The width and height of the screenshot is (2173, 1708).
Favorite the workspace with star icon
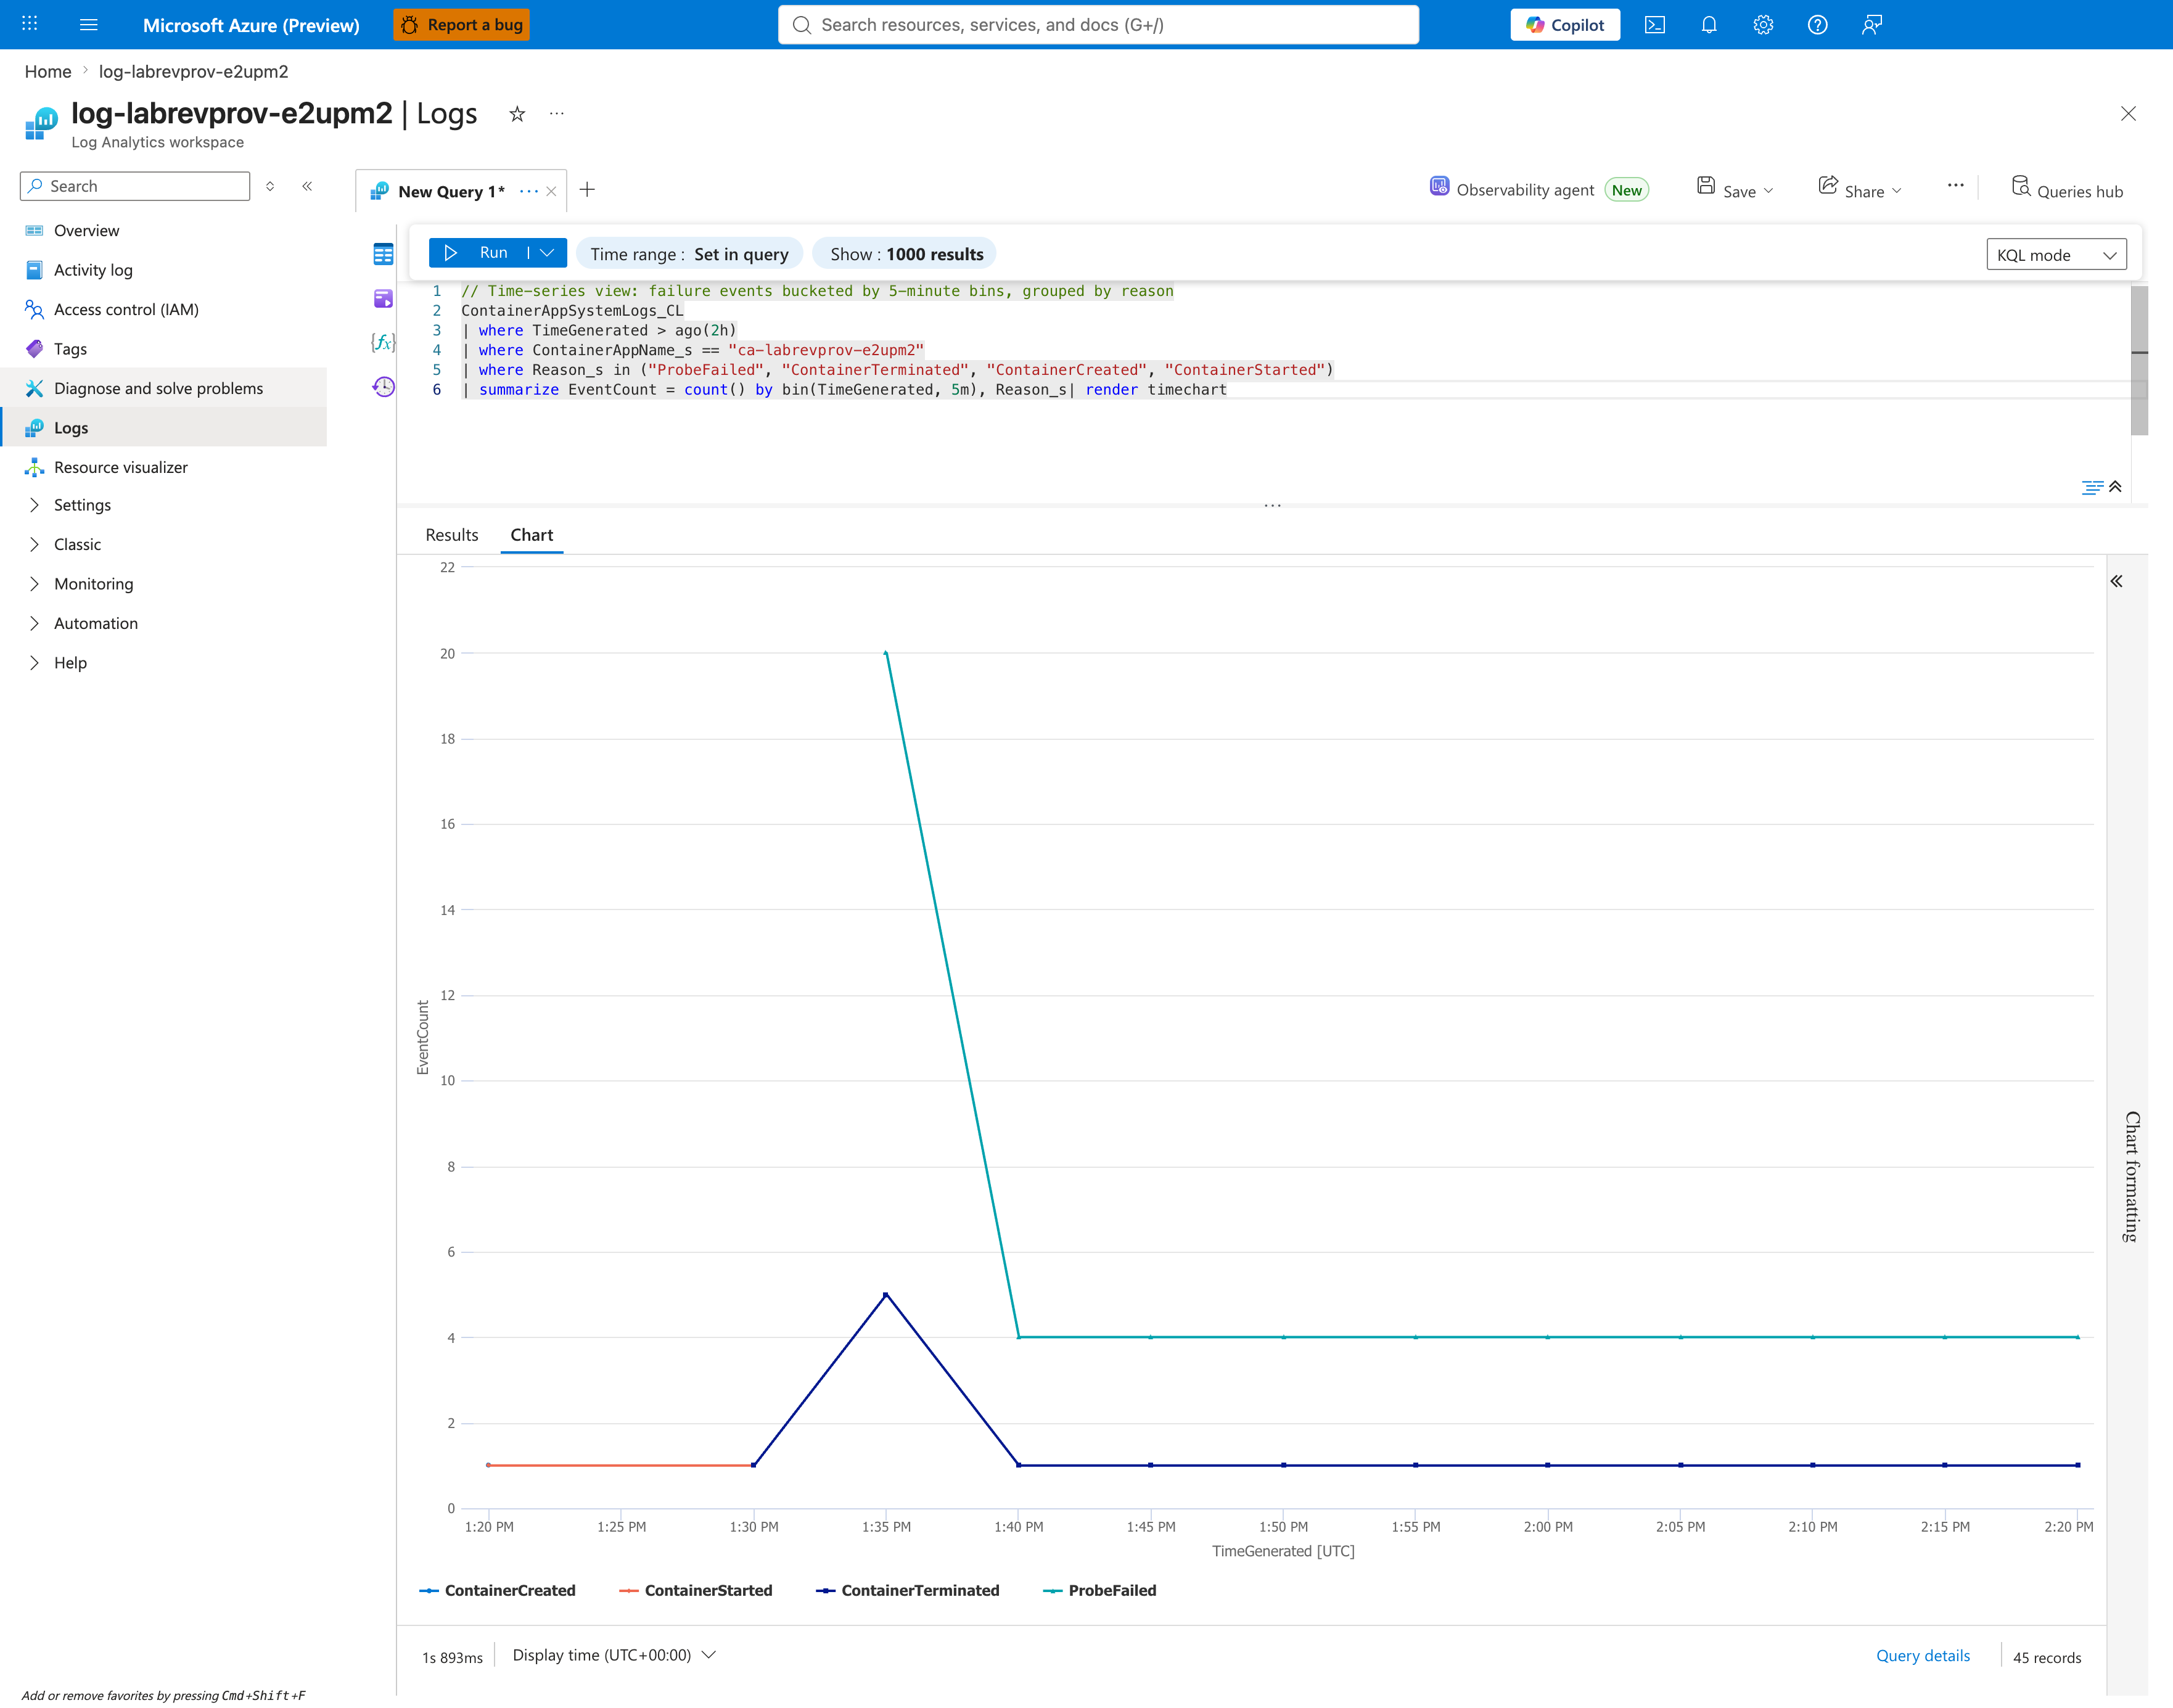click(x=517, y=114)
